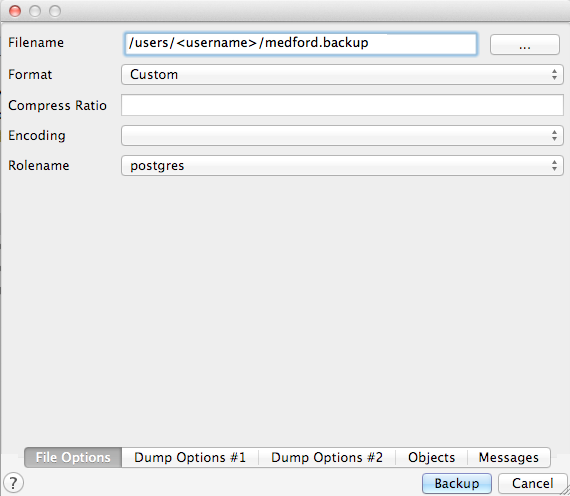Image resolution: width=570 pixels, height=496 pixels.
Task: Switch to Dump Options #2 tab
Action: pyautogui.click(x=327, y=457)
